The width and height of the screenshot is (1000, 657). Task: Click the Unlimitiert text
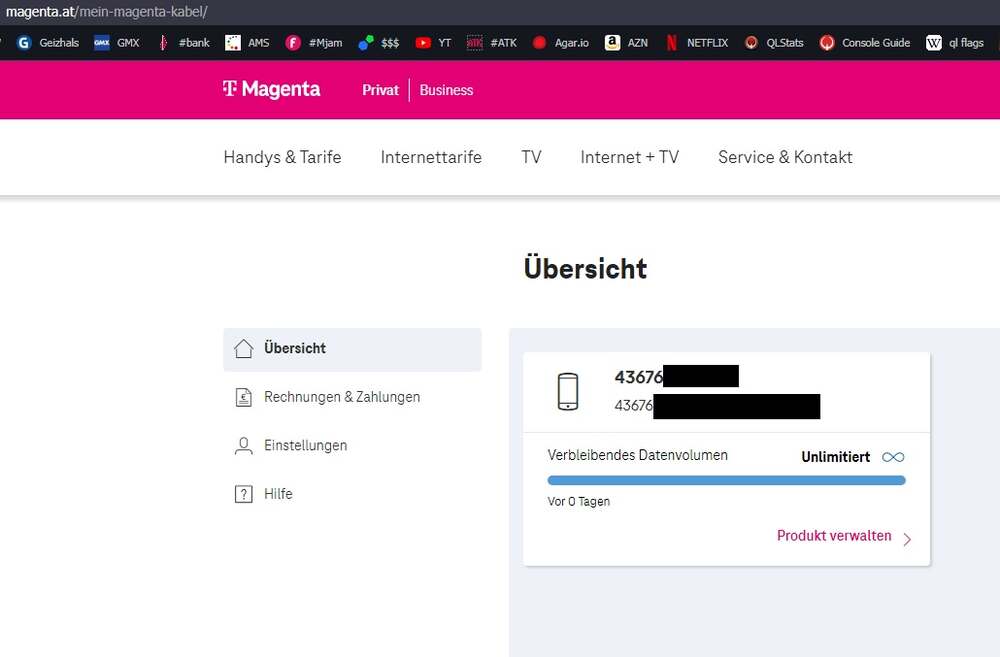(835, 457)
